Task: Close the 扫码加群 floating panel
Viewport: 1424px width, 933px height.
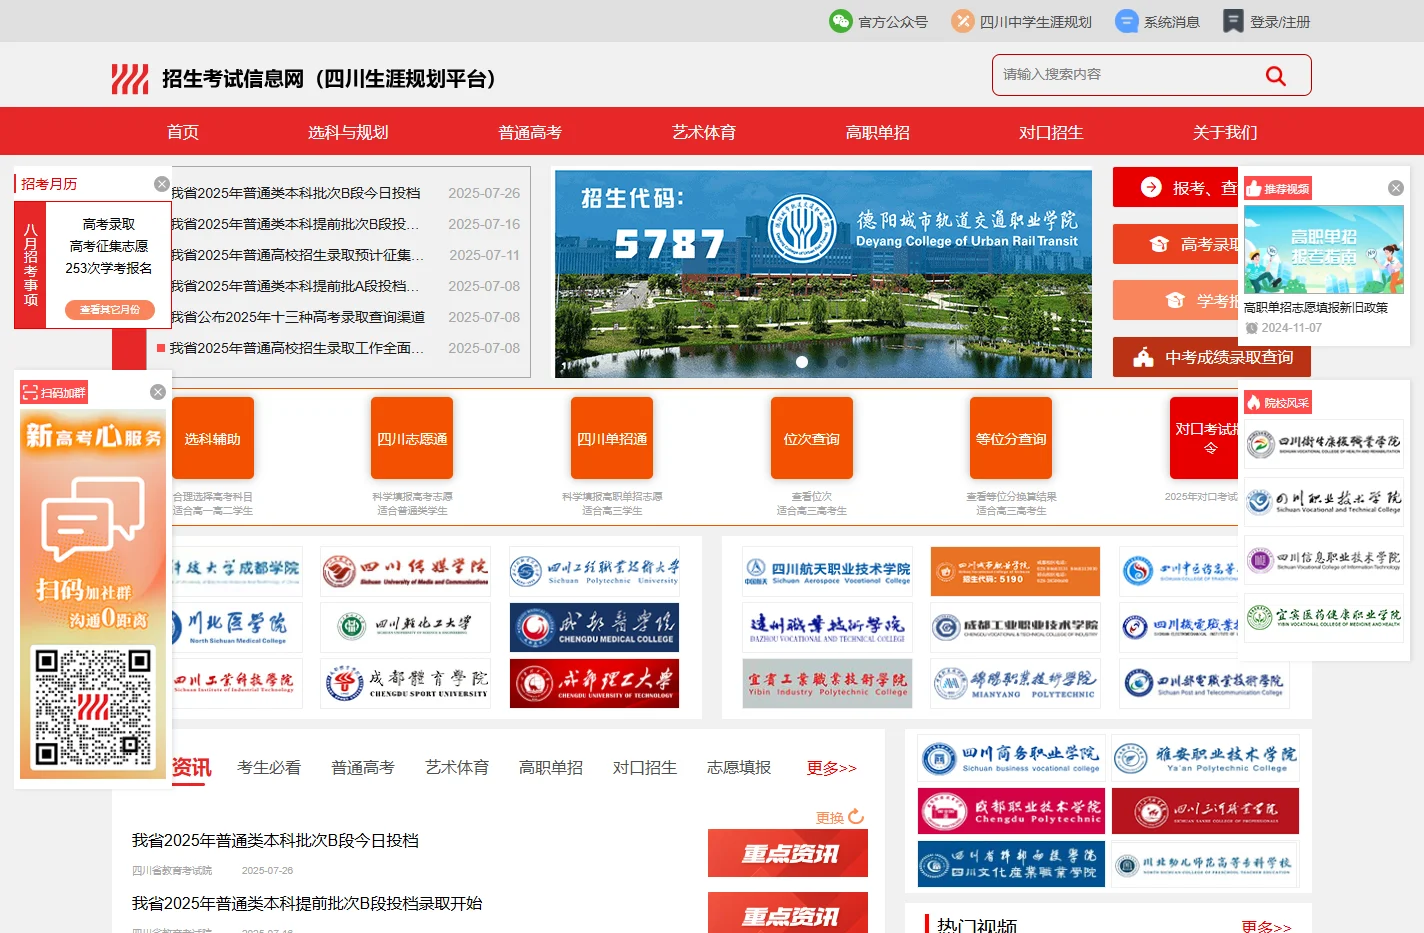Action: [x=157, y=392]
